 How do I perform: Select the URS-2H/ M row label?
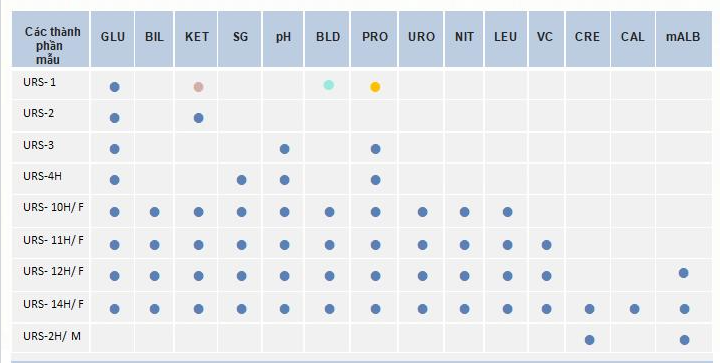click(52, 336)
